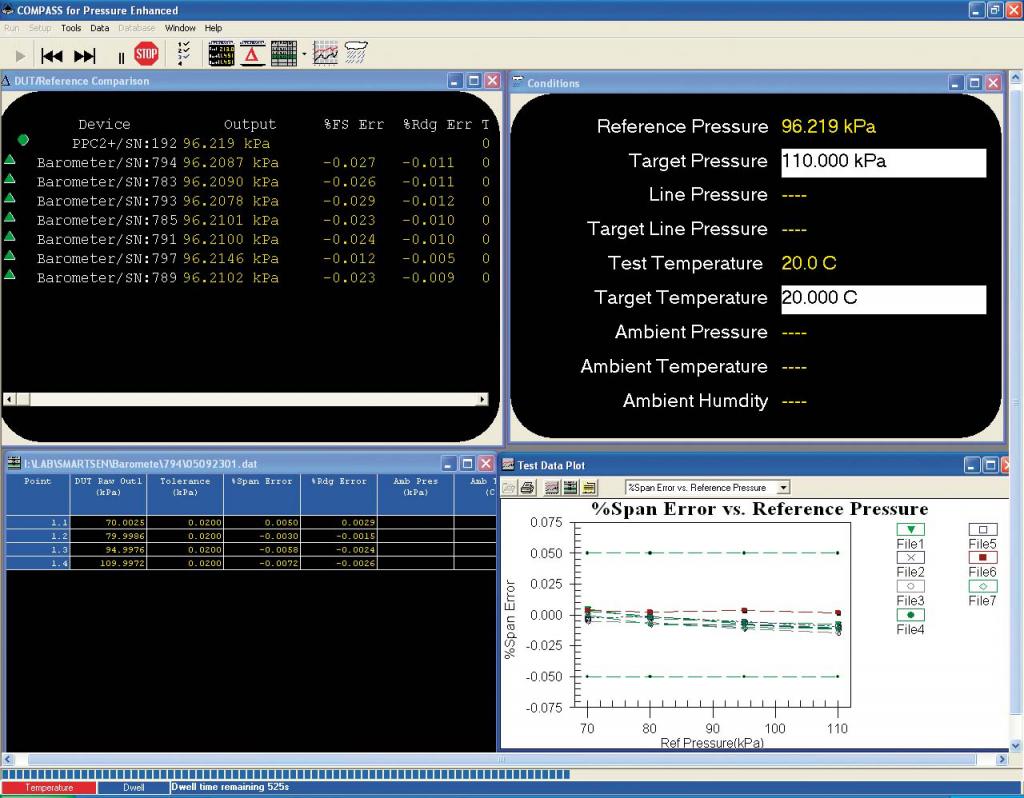Click the 109.9972 DUT raw output cell
1024x798 pixels.
(108, 563)
